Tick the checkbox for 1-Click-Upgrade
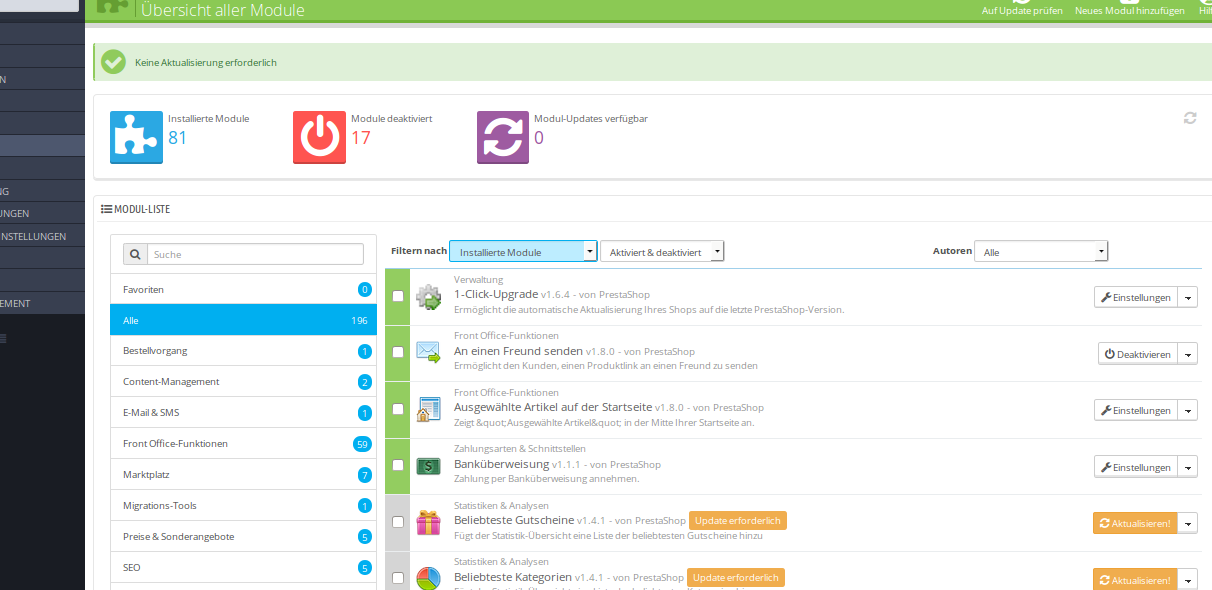 [x=398, y=296]
